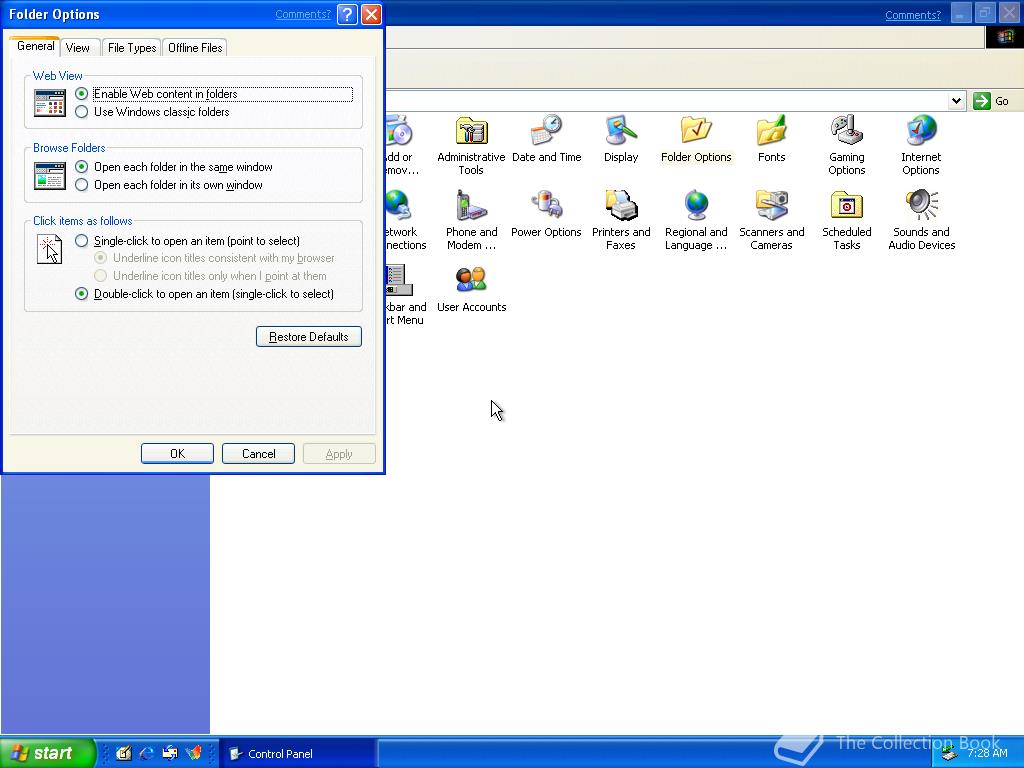The image size is (1024, 768).
Task: Switch to the General tab
Action: [x=35, y=46]
